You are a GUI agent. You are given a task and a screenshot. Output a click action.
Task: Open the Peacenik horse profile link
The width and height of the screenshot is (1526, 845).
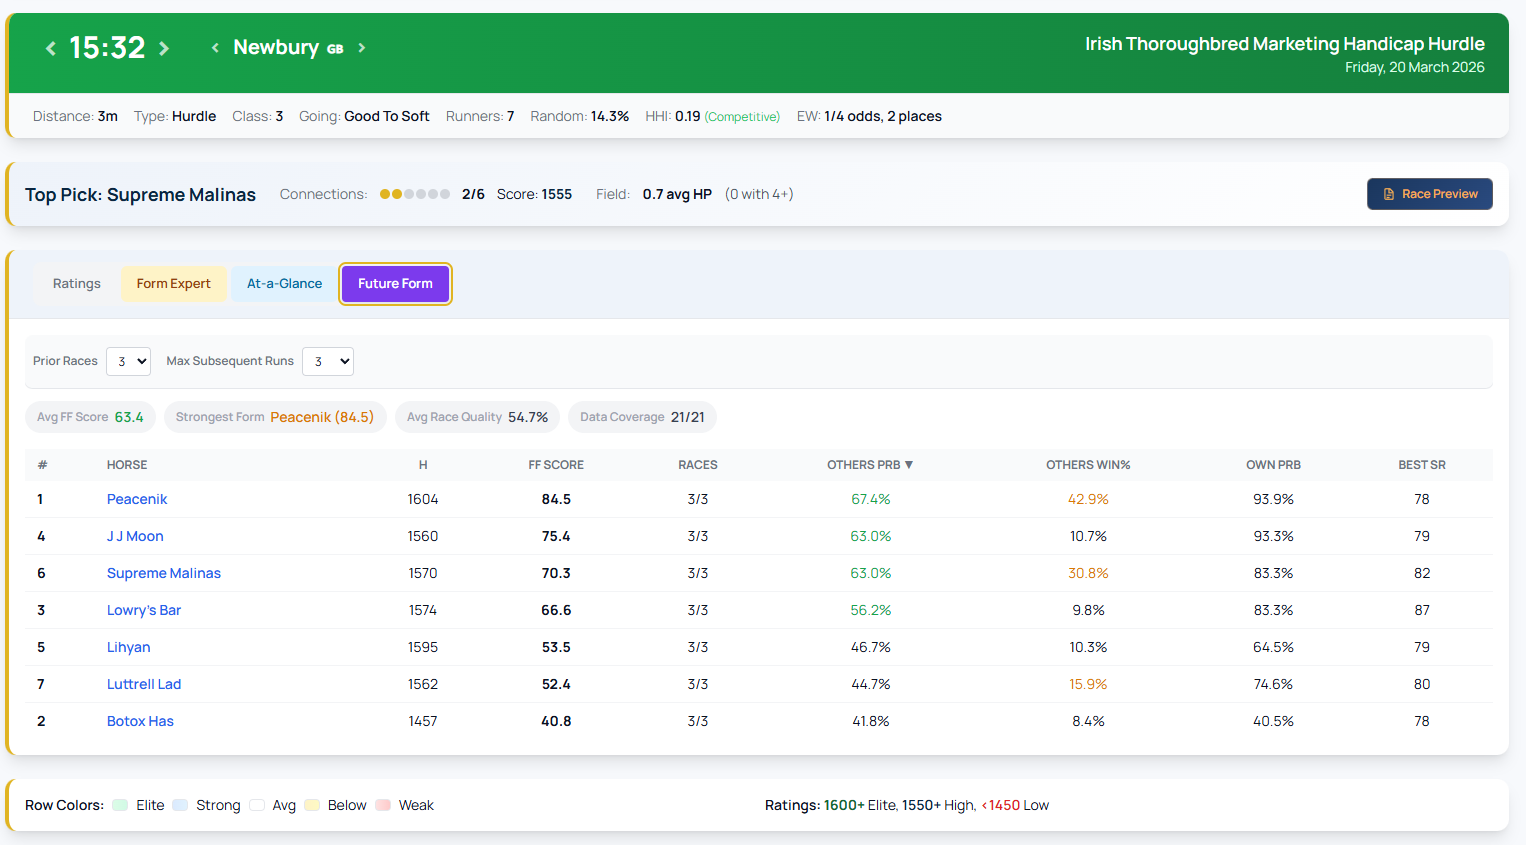(137, 499)
